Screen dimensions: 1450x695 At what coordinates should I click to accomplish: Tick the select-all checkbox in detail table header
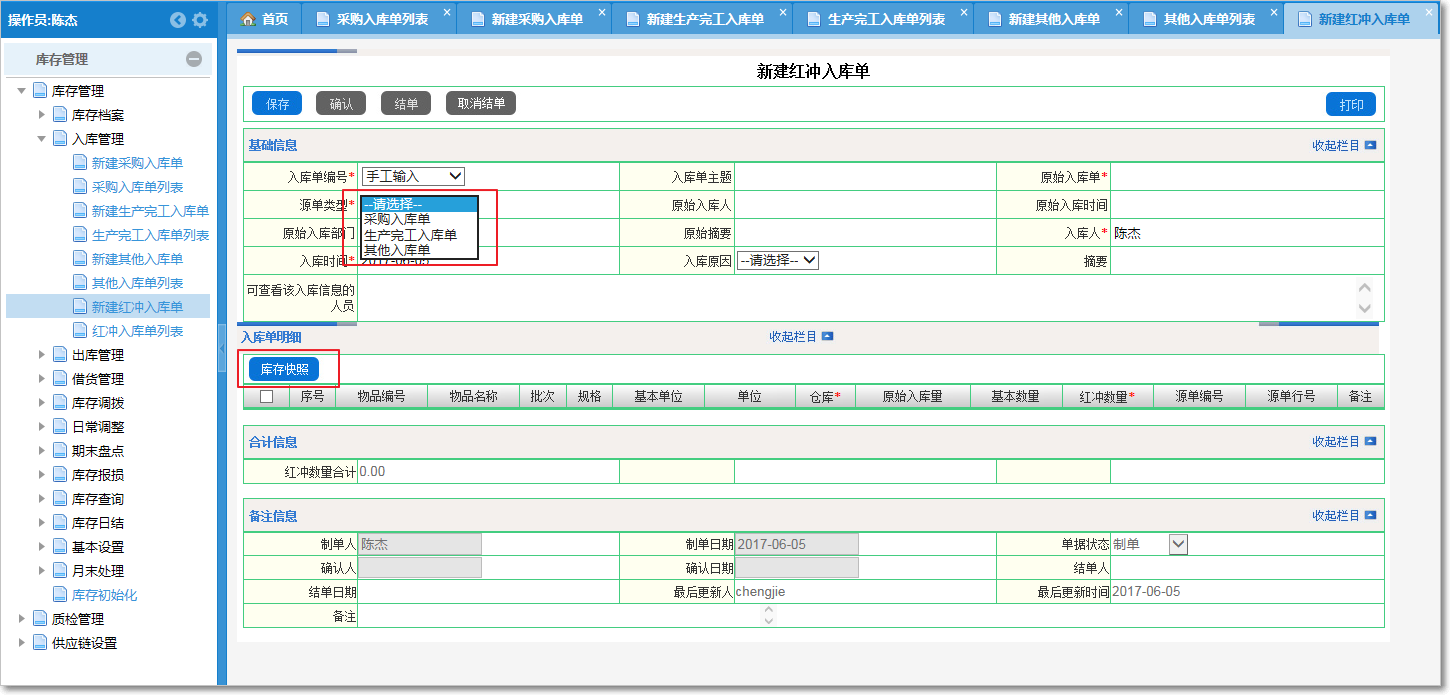(x=266, y=397)
